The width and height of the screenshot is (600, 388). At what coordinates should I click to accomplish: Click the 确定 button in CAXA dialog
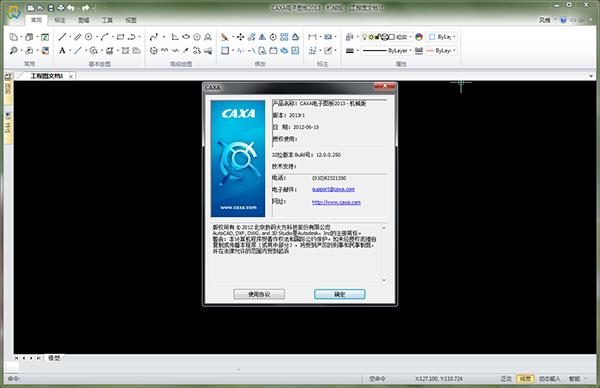point(339,294)
